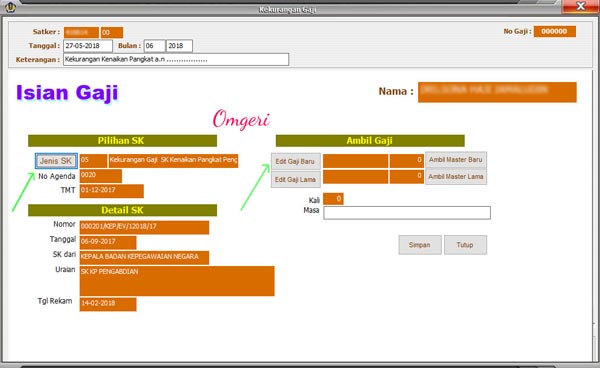Click Ambil Master Baru button
This screenshot has width=600, height=368.
coord(456,160)
